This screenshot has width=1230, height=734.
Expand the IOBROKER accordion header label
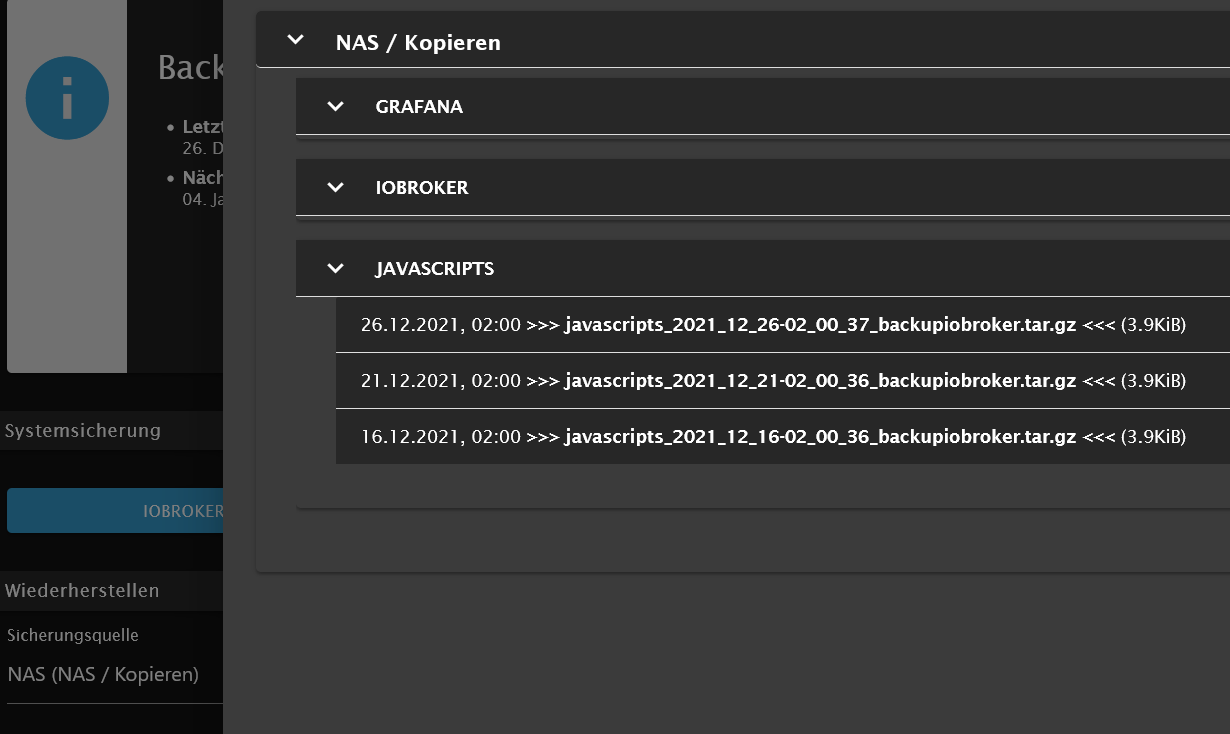point(422,187)
